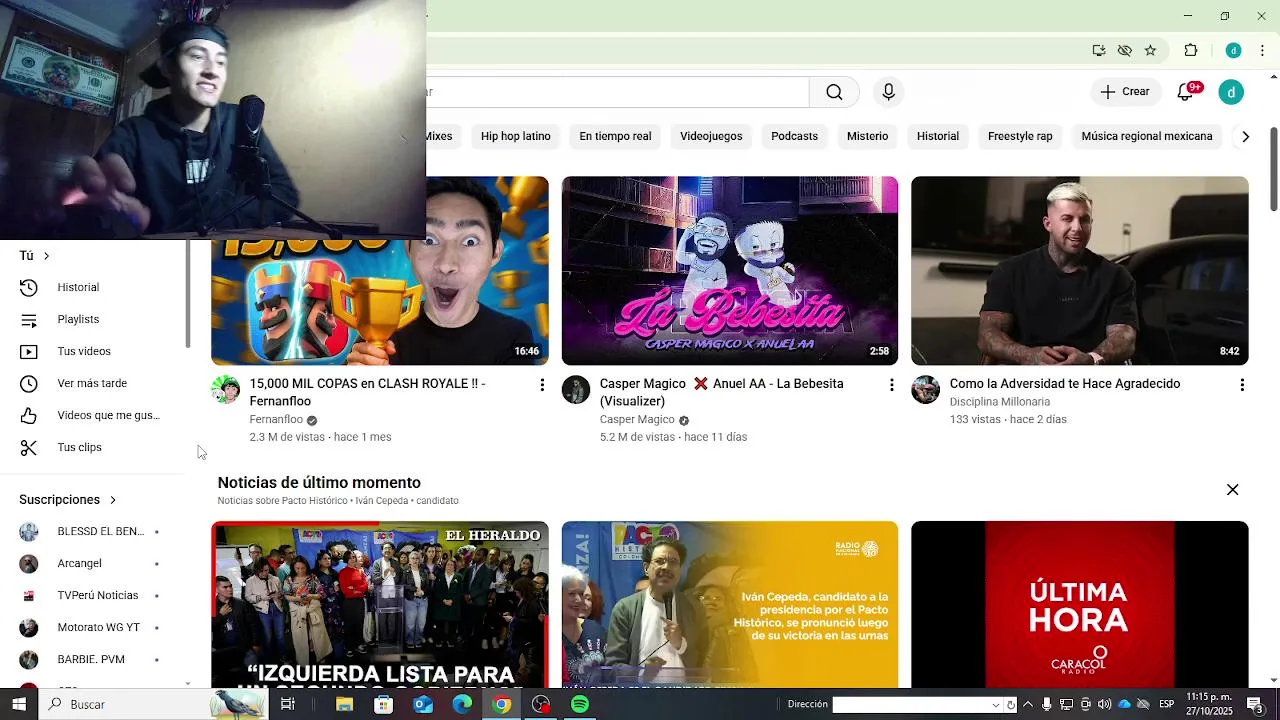This screenshot has width=1280, height=720.
Task: Click the page vertical scrollbar
Action: (1274, 170)
